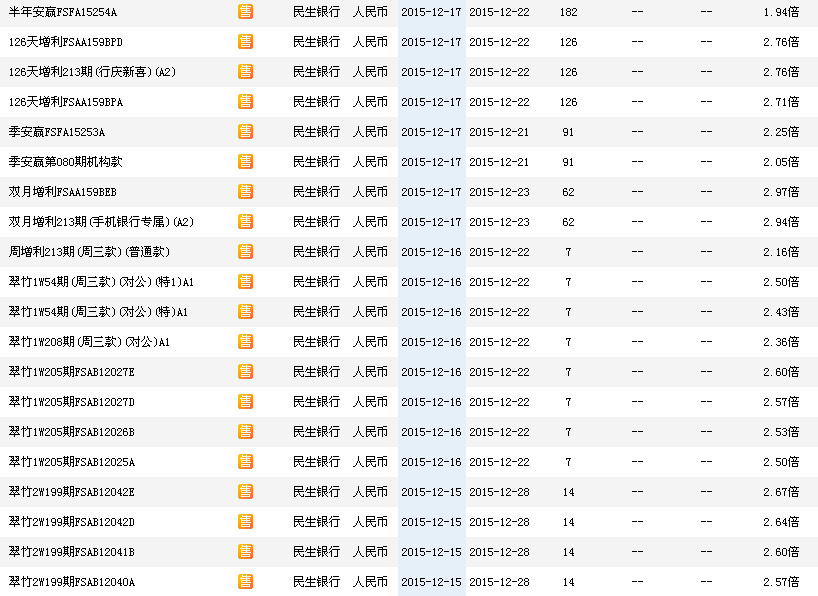Click the 售 icon for 翠竹2W199期FSAB12040A
The height and width of the screenshot is (596, 818).
(x=245, y=582)
